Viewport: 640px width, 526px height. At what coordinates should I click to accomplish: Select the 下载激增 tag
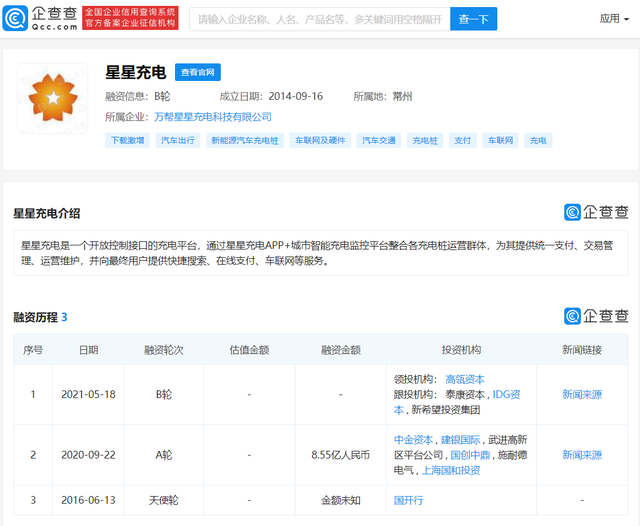[127, 141]
